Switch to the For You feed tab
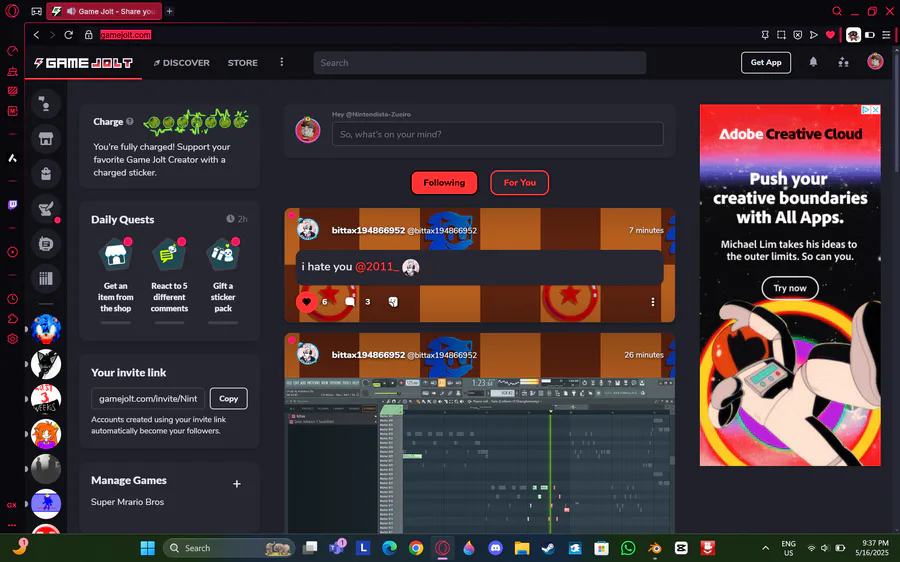This screenshot has width=900, height=562. 519,183
